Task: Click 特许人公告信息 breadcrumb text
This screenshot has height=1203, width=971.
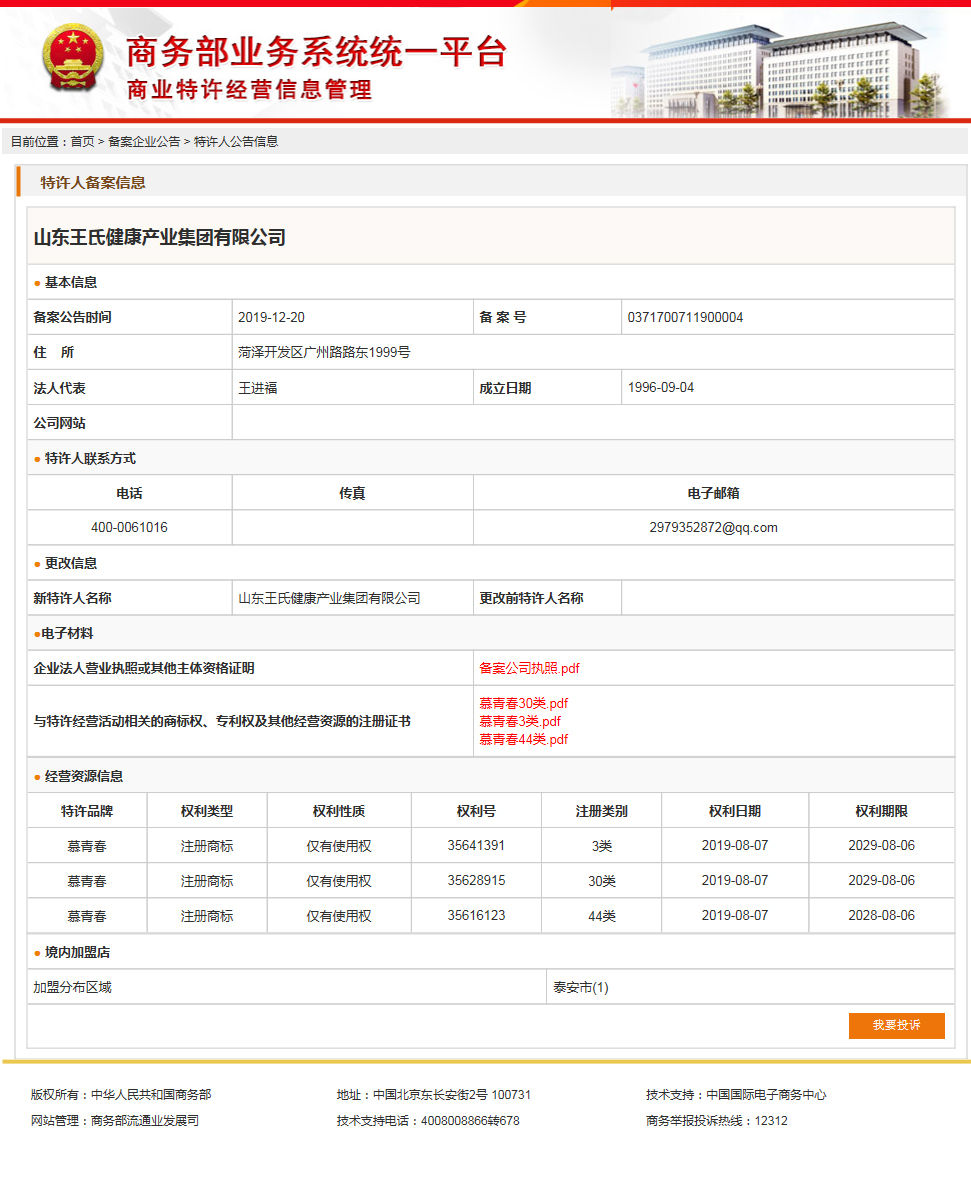Action: point(236,142)
